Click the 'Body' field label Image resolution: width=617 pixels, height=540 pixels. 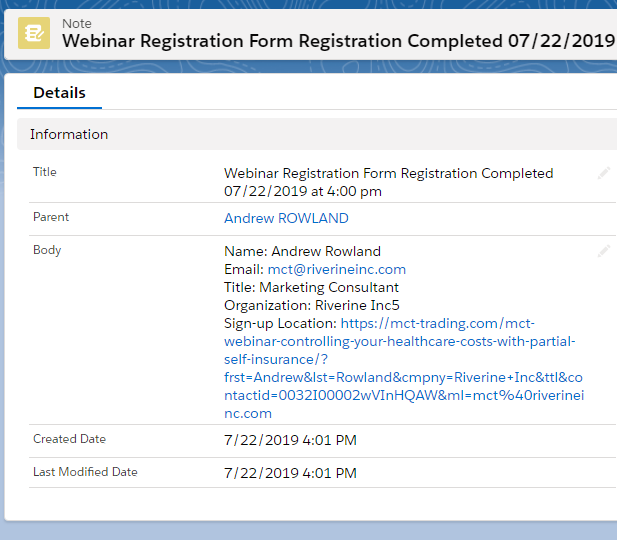tap(47, 250)
